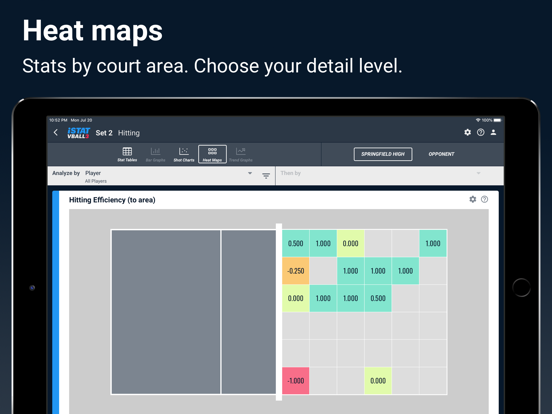Open the Stat Tables view
552x414 pixels.
tap(127, 155)
